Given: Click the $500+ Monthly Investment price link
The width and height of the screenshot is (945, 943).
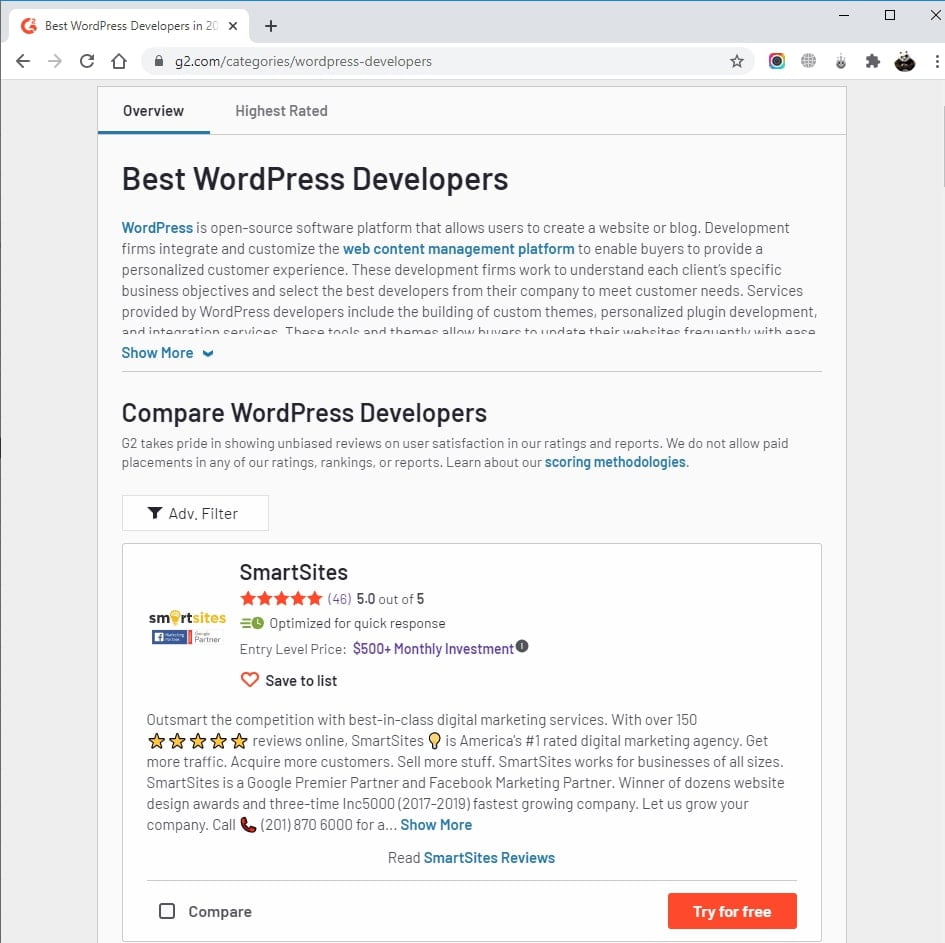Looking at the screenshot, I should click(x=433, y=649).
